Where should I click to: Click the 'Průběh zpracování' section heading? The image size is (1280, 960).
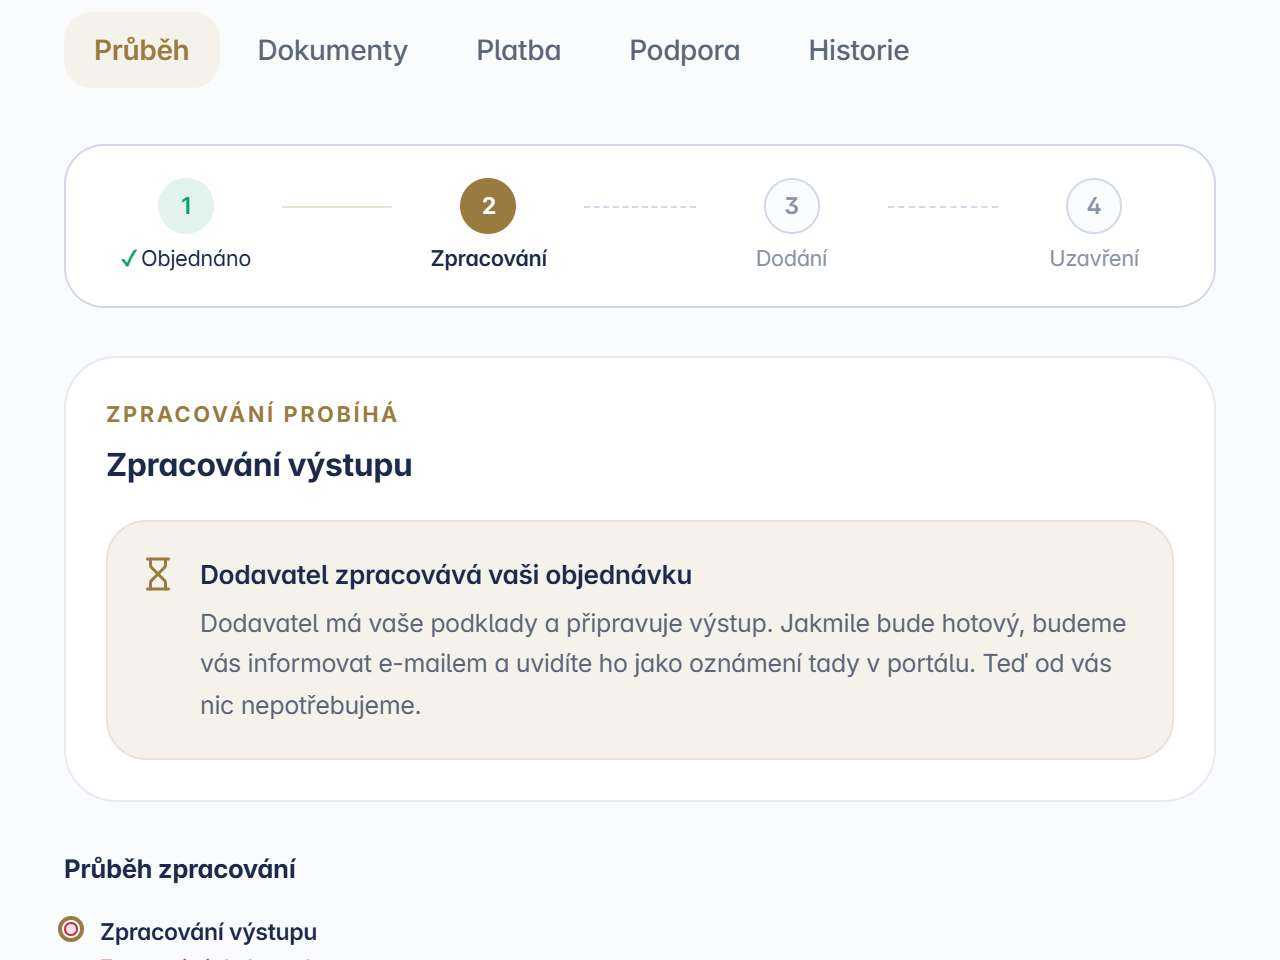[180, 869]
